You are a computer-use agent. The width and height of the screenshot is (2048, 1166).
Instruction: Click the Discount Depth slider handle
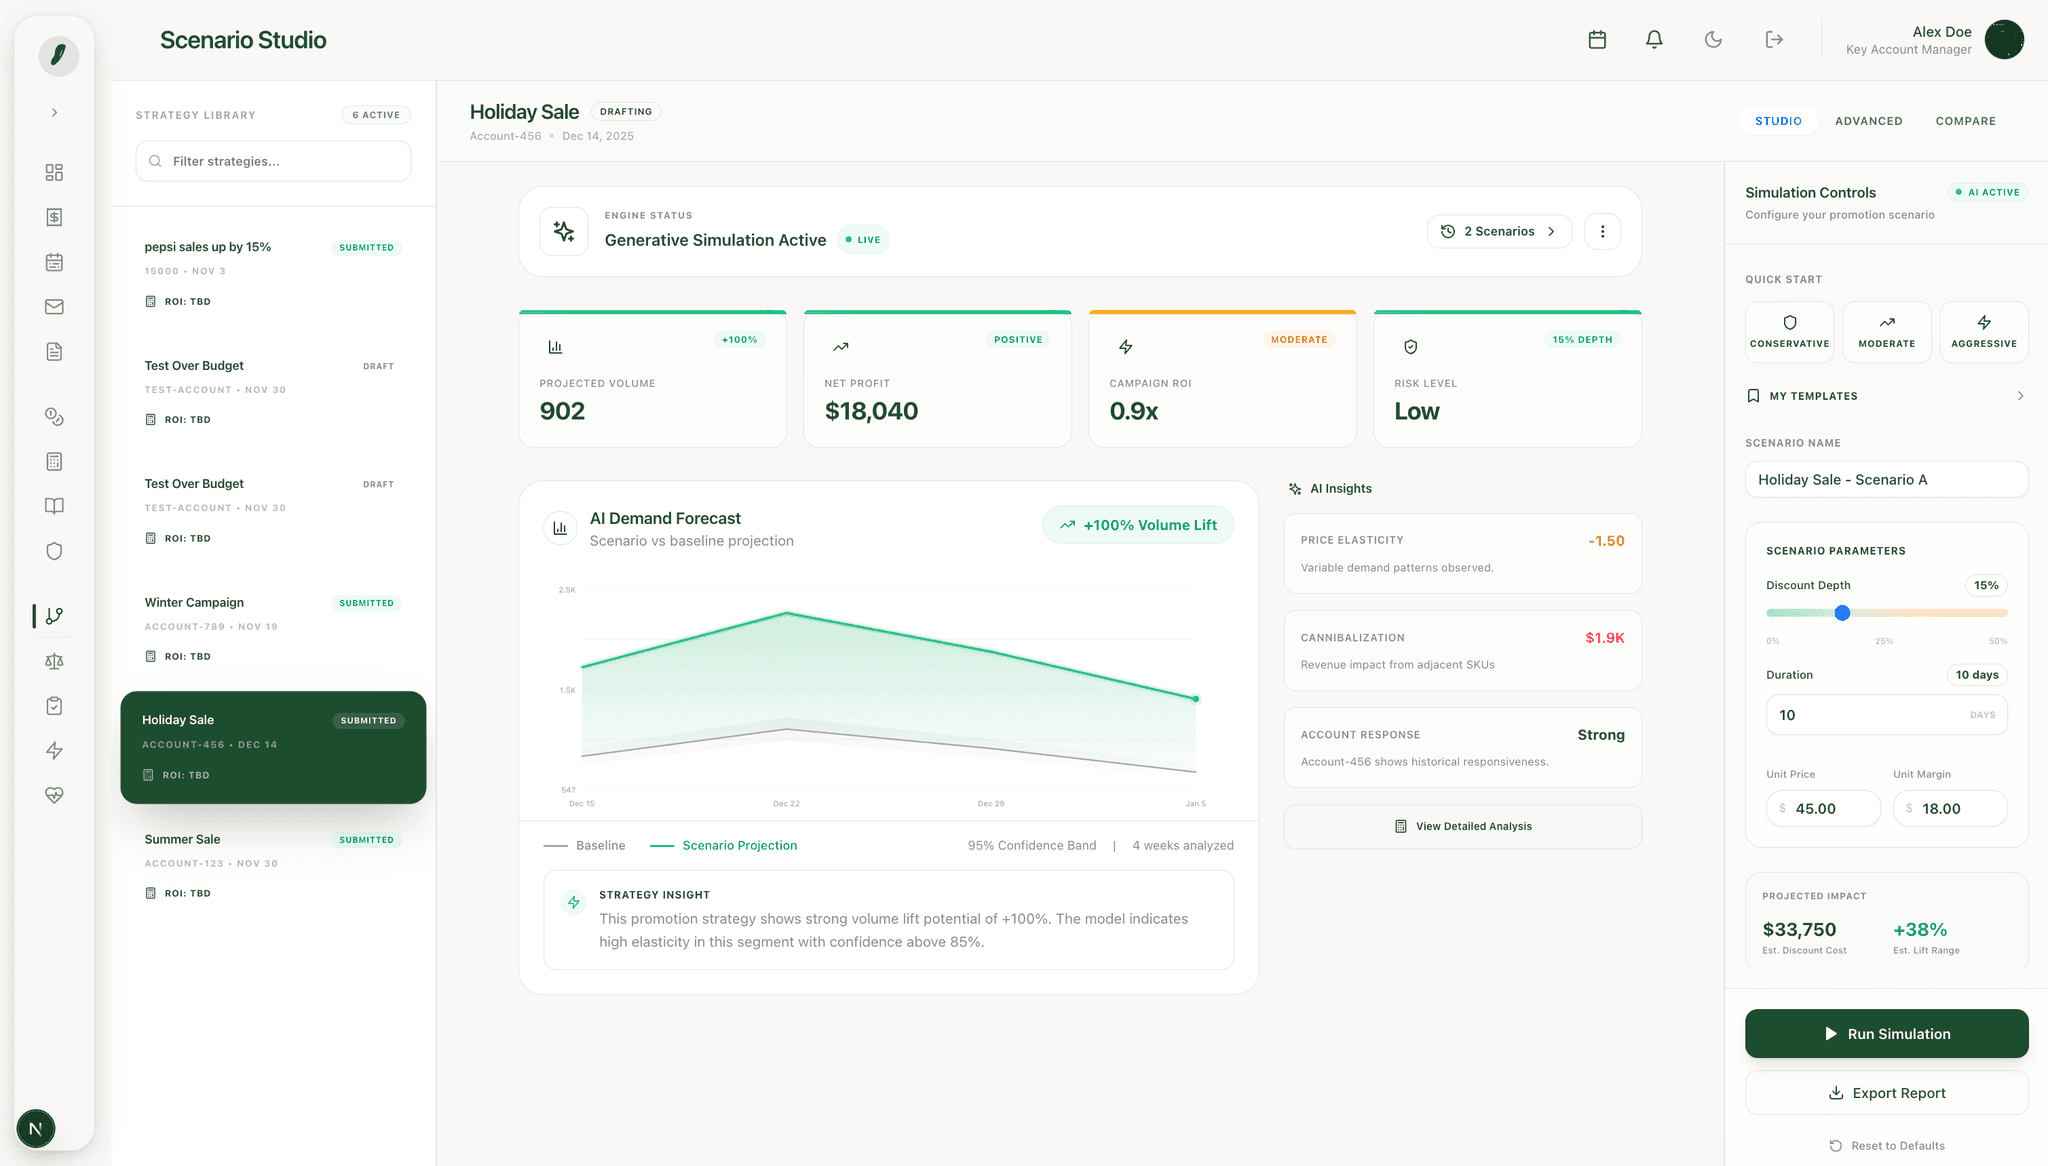1842,613
